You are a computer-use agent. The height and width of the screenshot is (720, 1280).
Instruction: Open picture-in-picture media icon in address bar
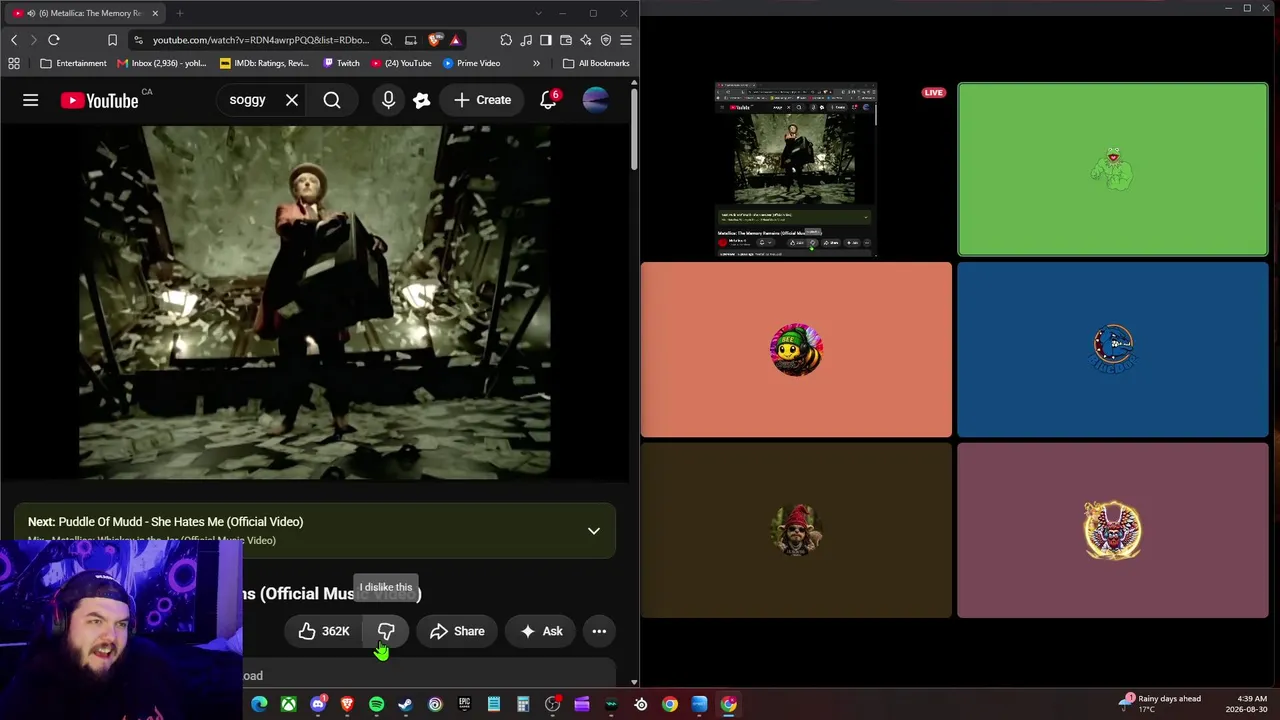click(x=411, y=40)
